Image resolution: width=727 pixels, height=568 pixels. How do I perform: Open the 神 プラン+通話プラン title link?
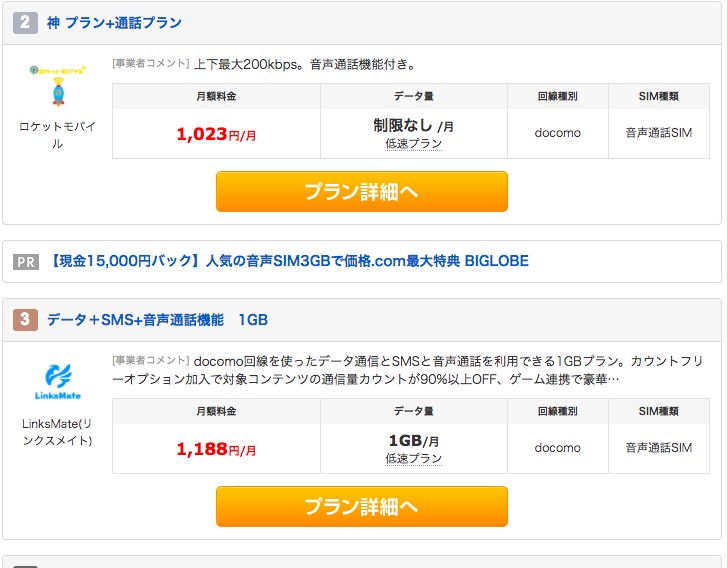(115, 22)
